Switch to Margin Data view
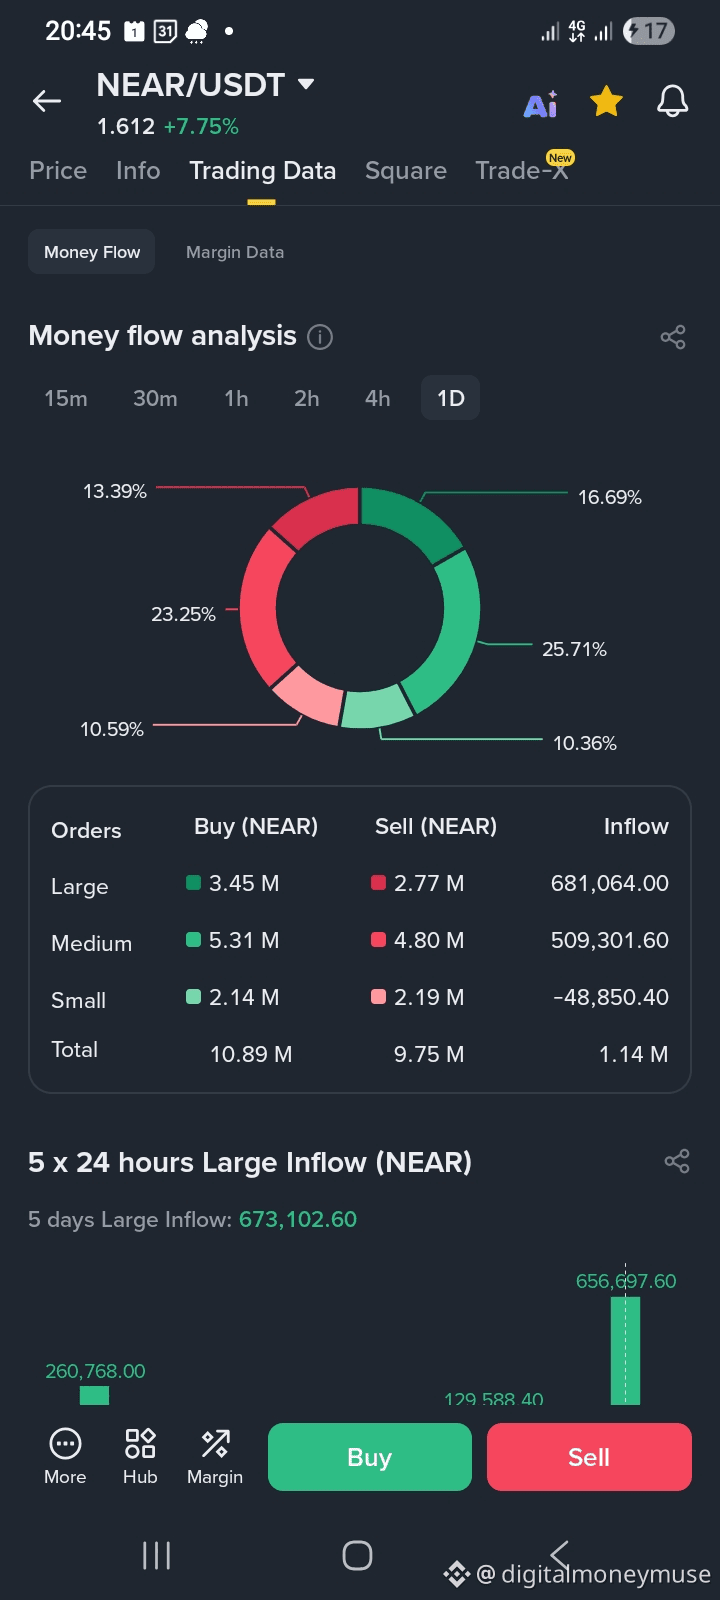 click(235, 252)
